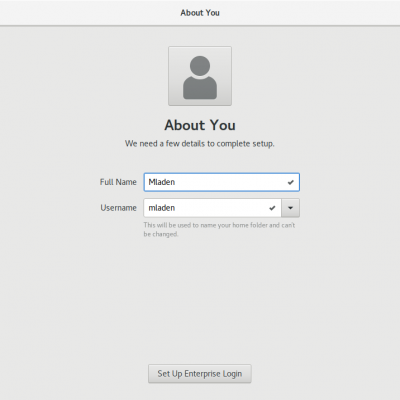Click the person silhouette head in avatar

tap(200, 65)
